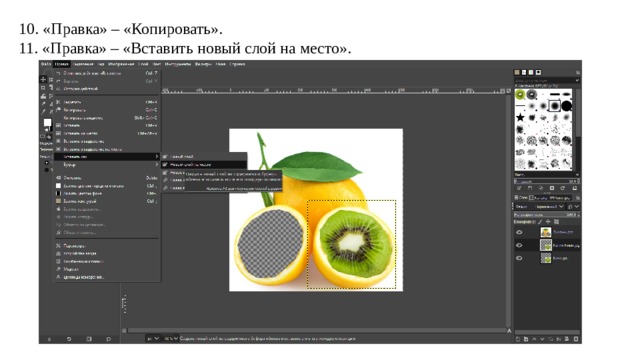Click the layers panel configure tab icon

[578, 198]
